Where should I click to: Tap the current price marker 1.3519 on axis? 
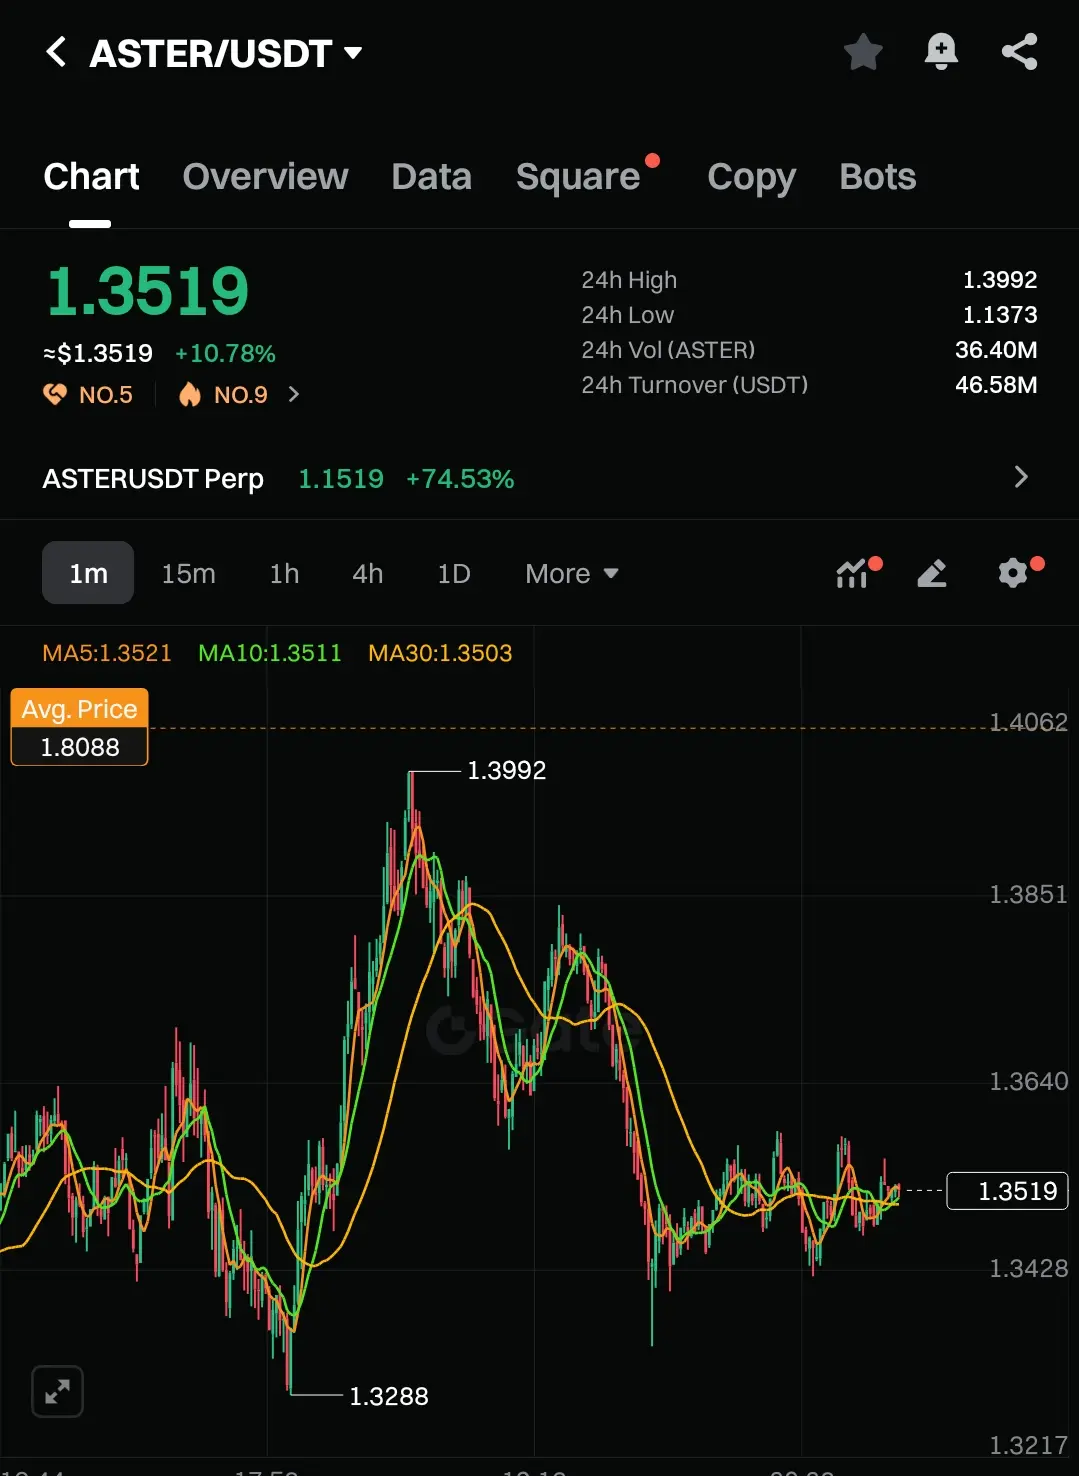(x=1007, y=1191)
